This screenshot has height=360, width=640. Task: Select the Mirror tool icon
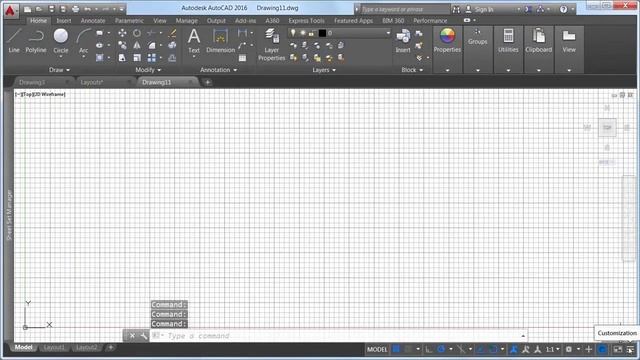(x=137, y=45)
